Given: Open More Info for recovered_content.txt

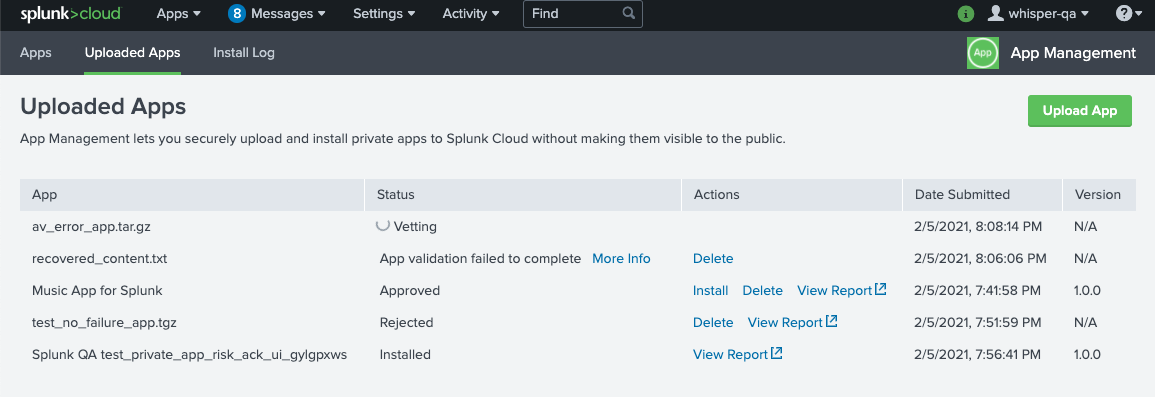Looking at the screenshot, I should (621, 259).
